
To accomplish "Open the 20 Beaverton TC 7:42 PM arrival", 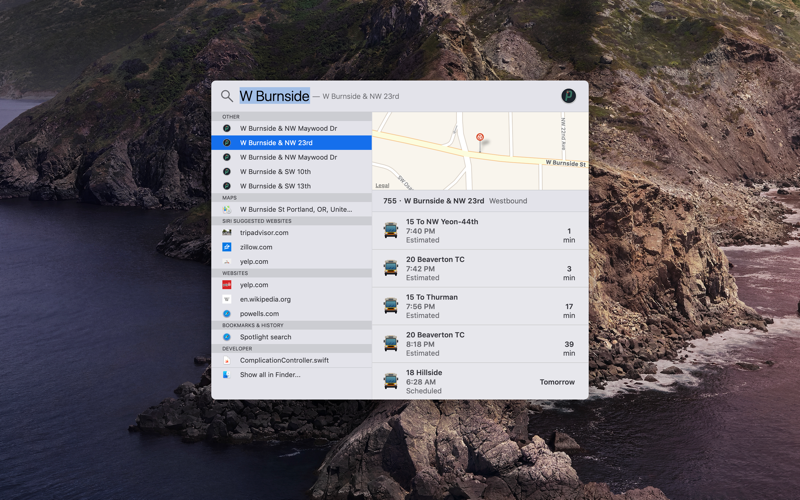I will pos(480,268).
